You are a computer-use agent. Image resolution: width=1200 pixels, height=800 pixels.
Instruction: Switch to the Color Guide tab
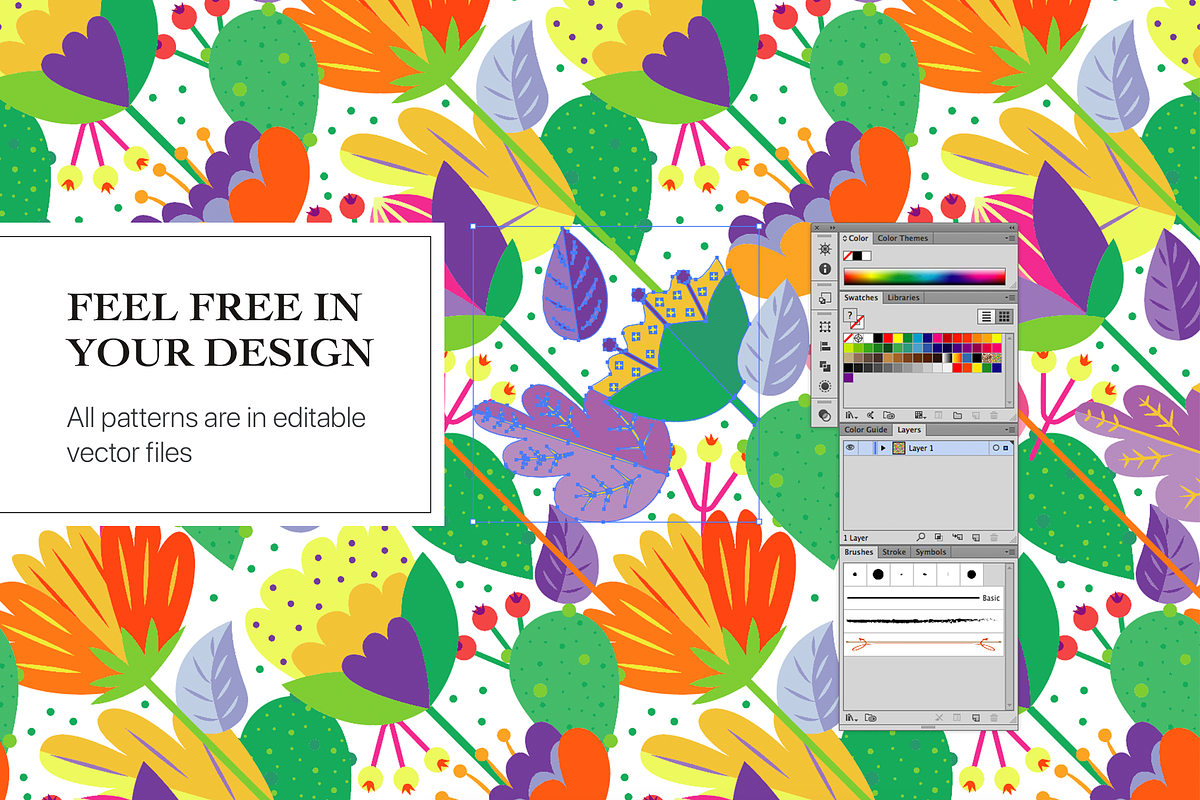point(866,430)
